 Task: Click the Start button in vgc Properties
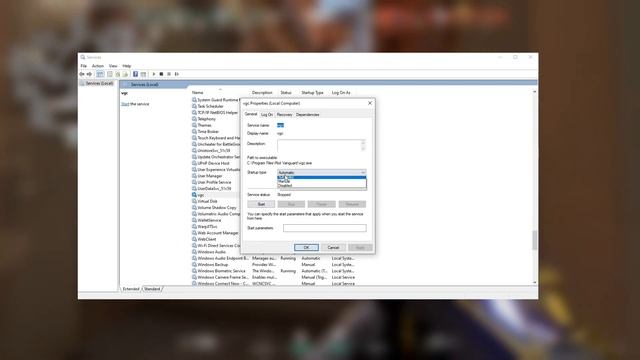[x=261, y=204]
